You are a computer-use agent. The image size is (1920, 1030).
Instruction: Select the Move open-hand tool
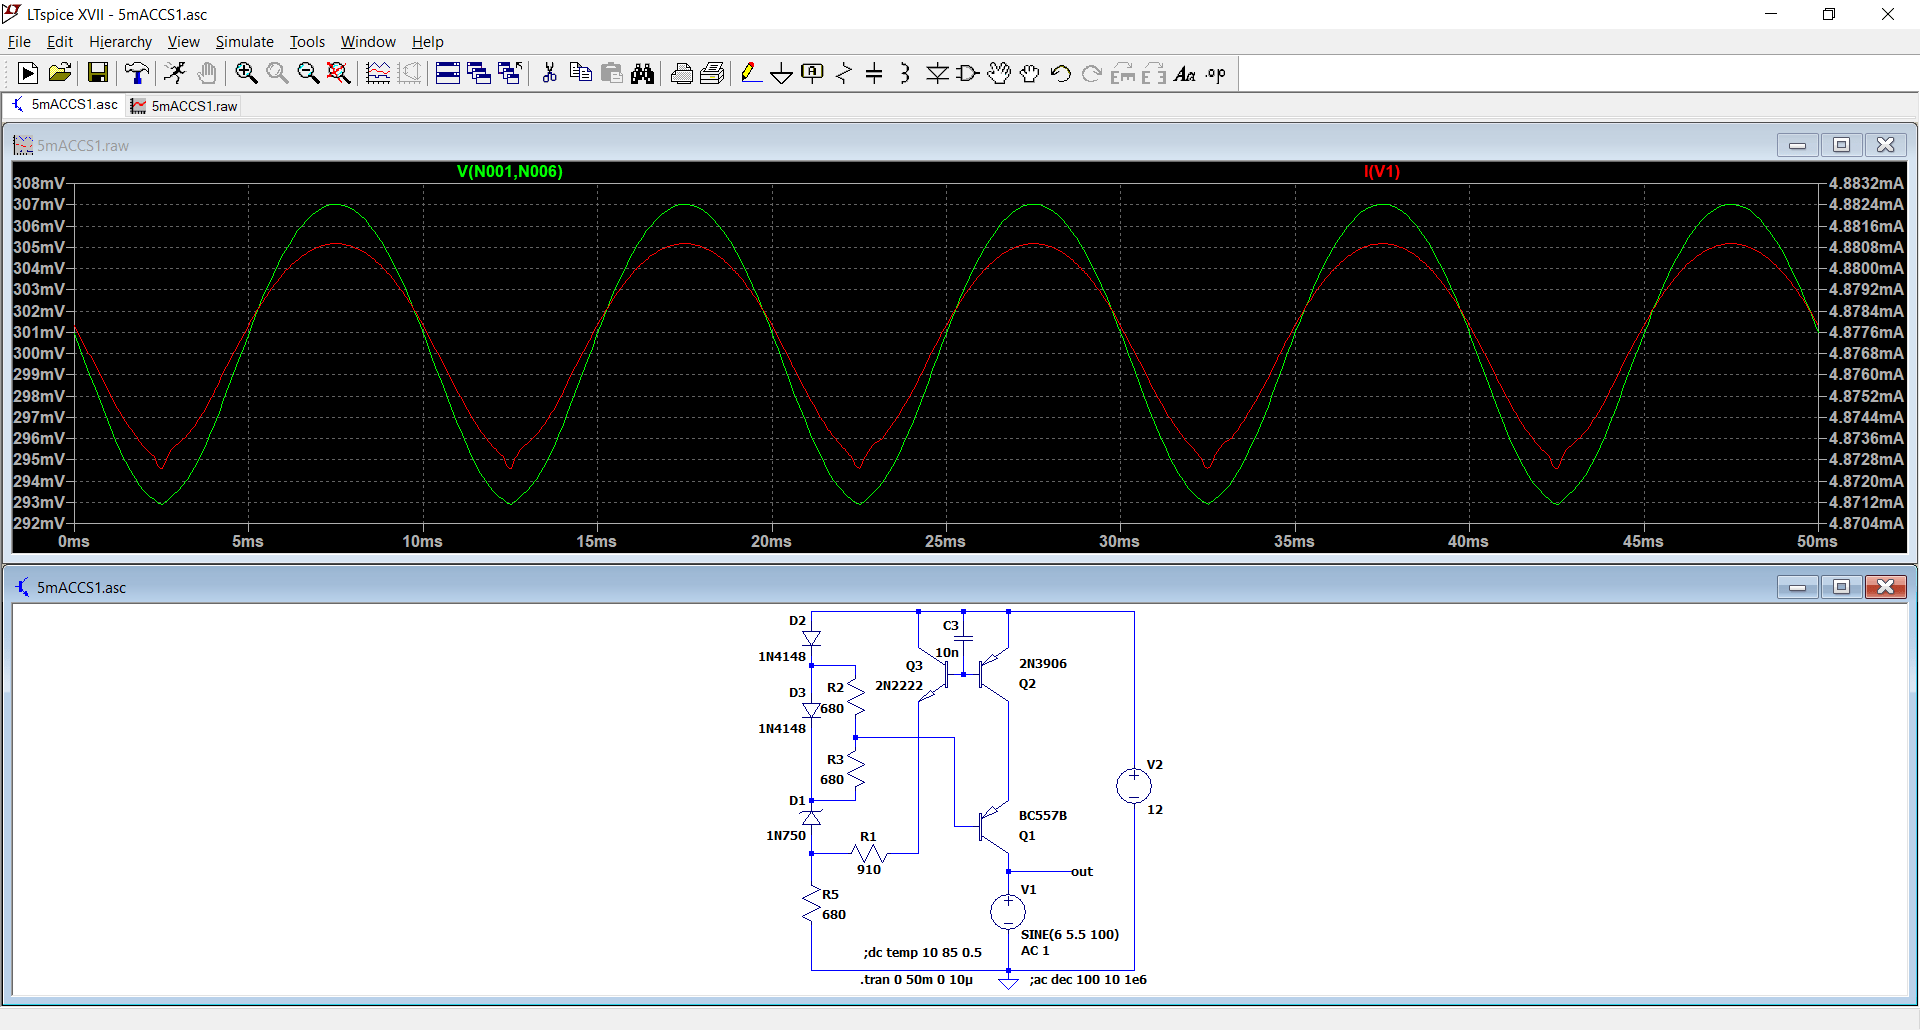(x=999, y=73)
